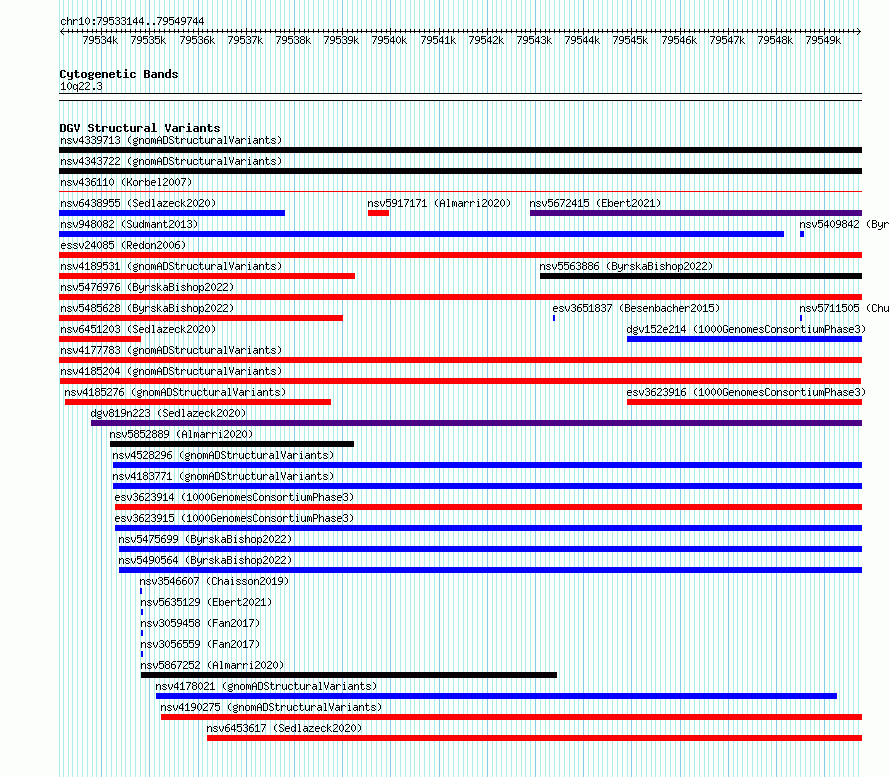Select the nsv5672415 (Ebert2021) label
Viewport: 890px width, 777px height.
[595, 203]
